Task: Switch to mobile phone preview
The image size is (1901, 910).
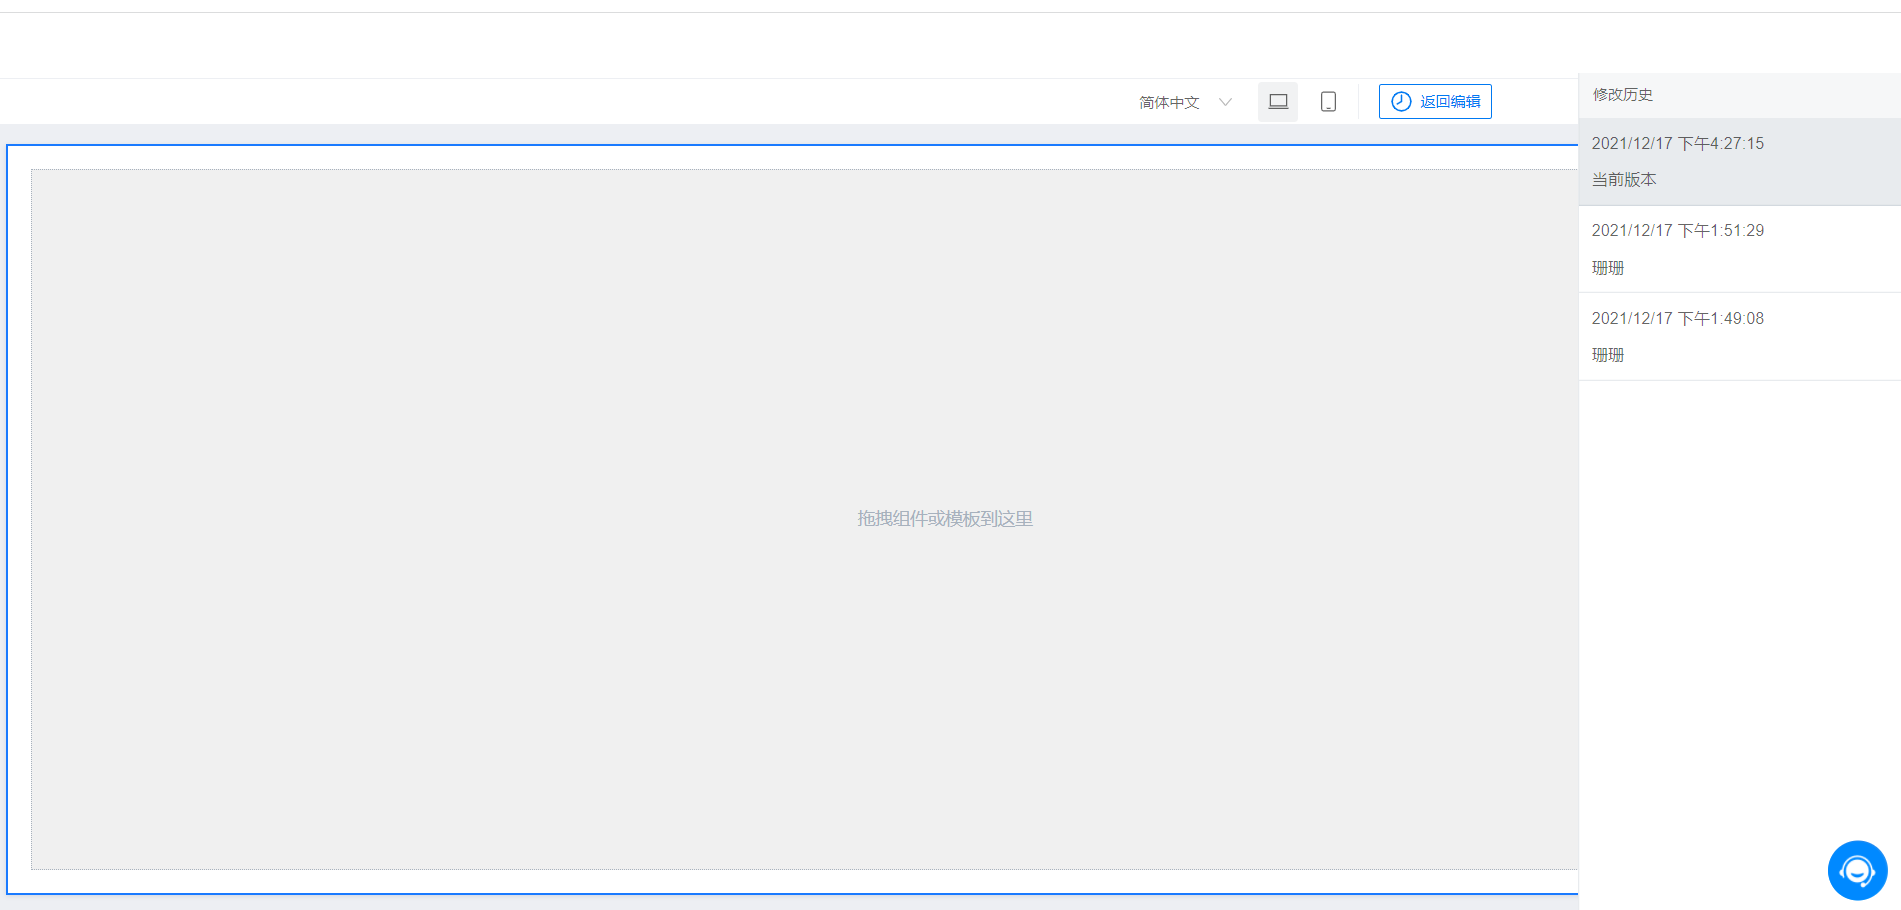Action: [1328, 102]
